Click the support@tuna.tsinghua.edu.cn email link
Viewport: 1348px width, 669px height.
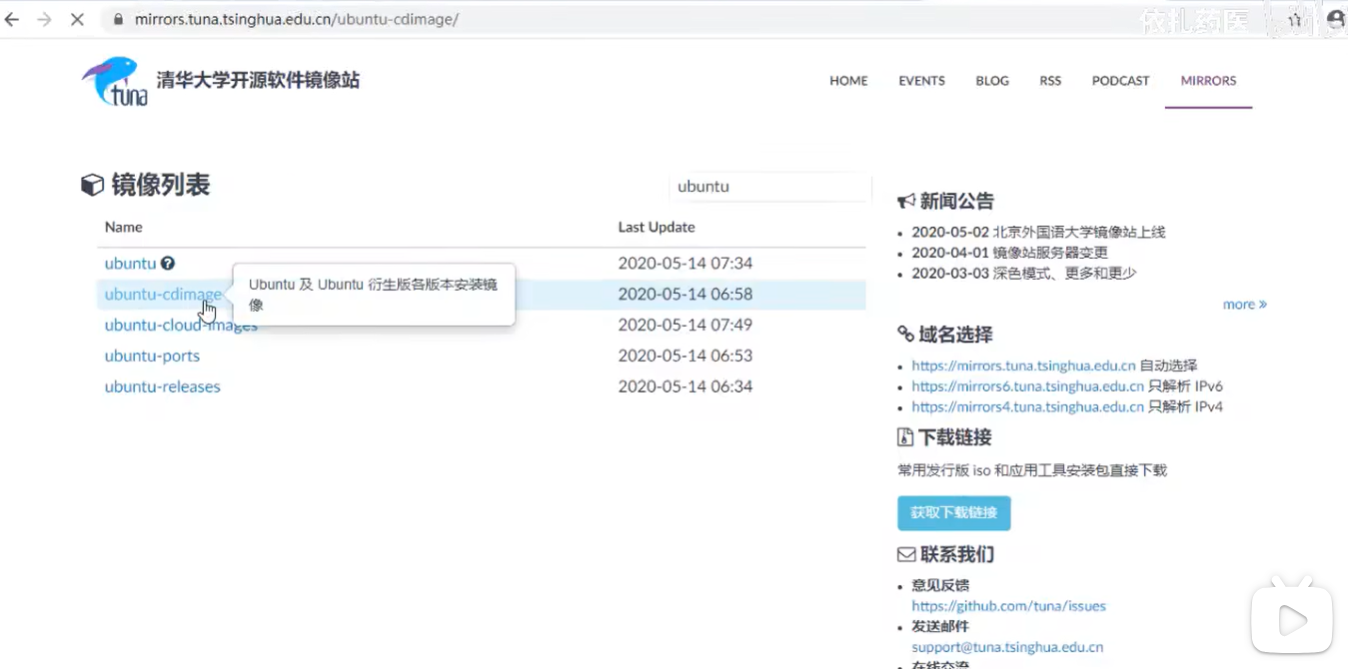pos(1007,647)
